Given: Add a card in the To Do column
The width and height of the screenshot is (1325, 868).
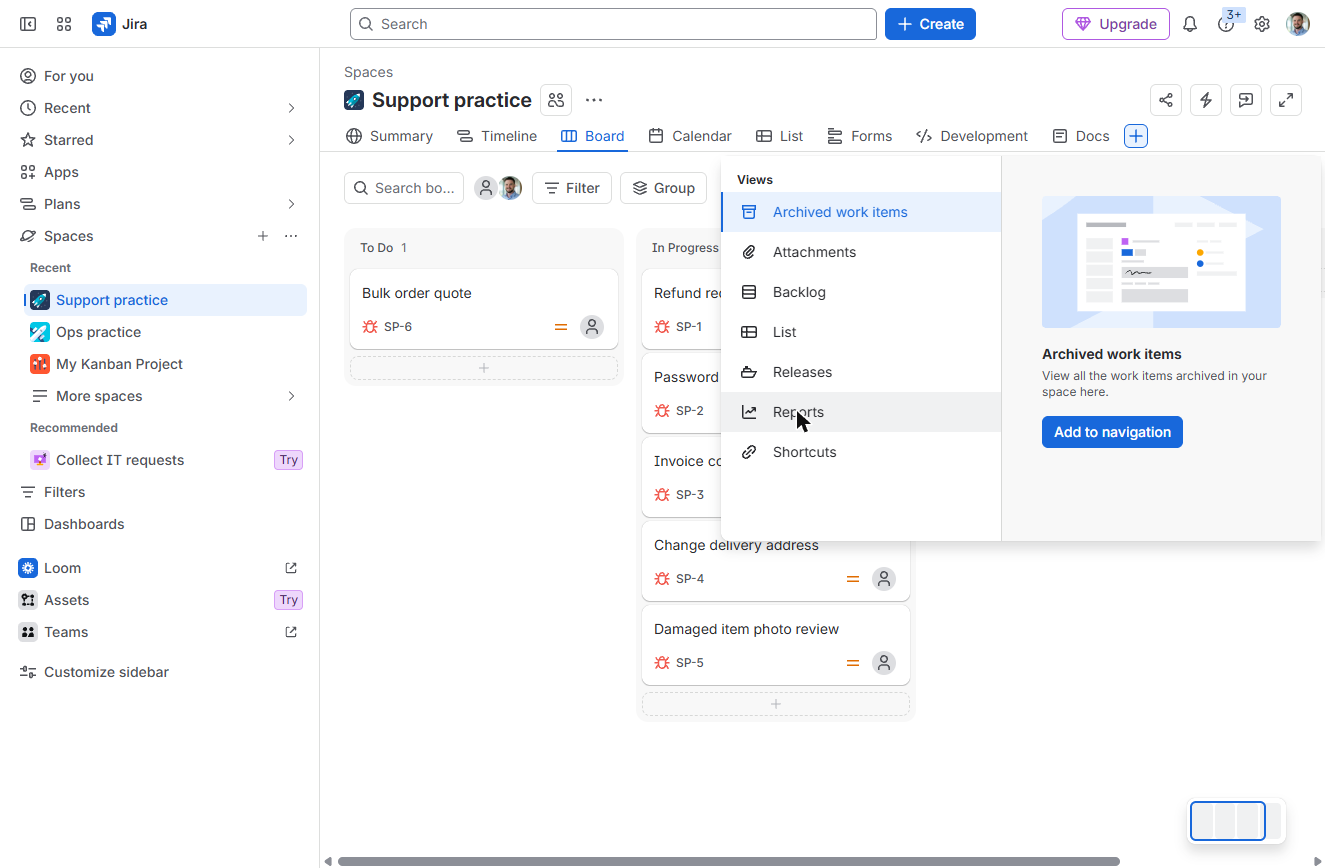Looking at the screenshot, I should click(484, 368).
